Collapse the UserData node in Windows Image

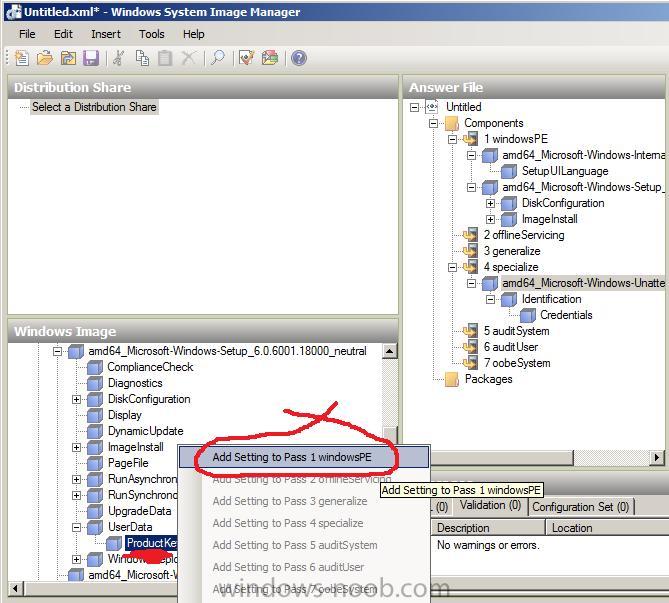point(76,527)
